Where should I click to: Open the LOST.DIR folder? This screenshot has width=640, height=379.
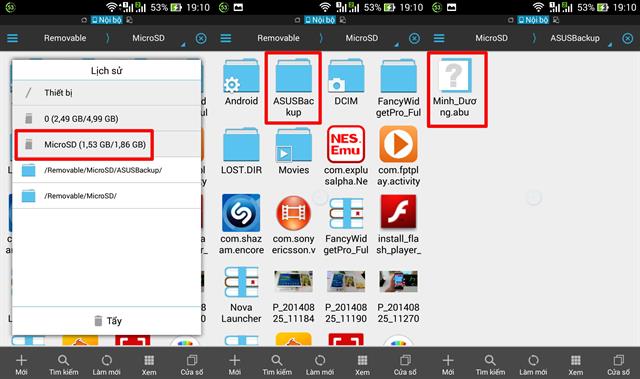point(241,151)
